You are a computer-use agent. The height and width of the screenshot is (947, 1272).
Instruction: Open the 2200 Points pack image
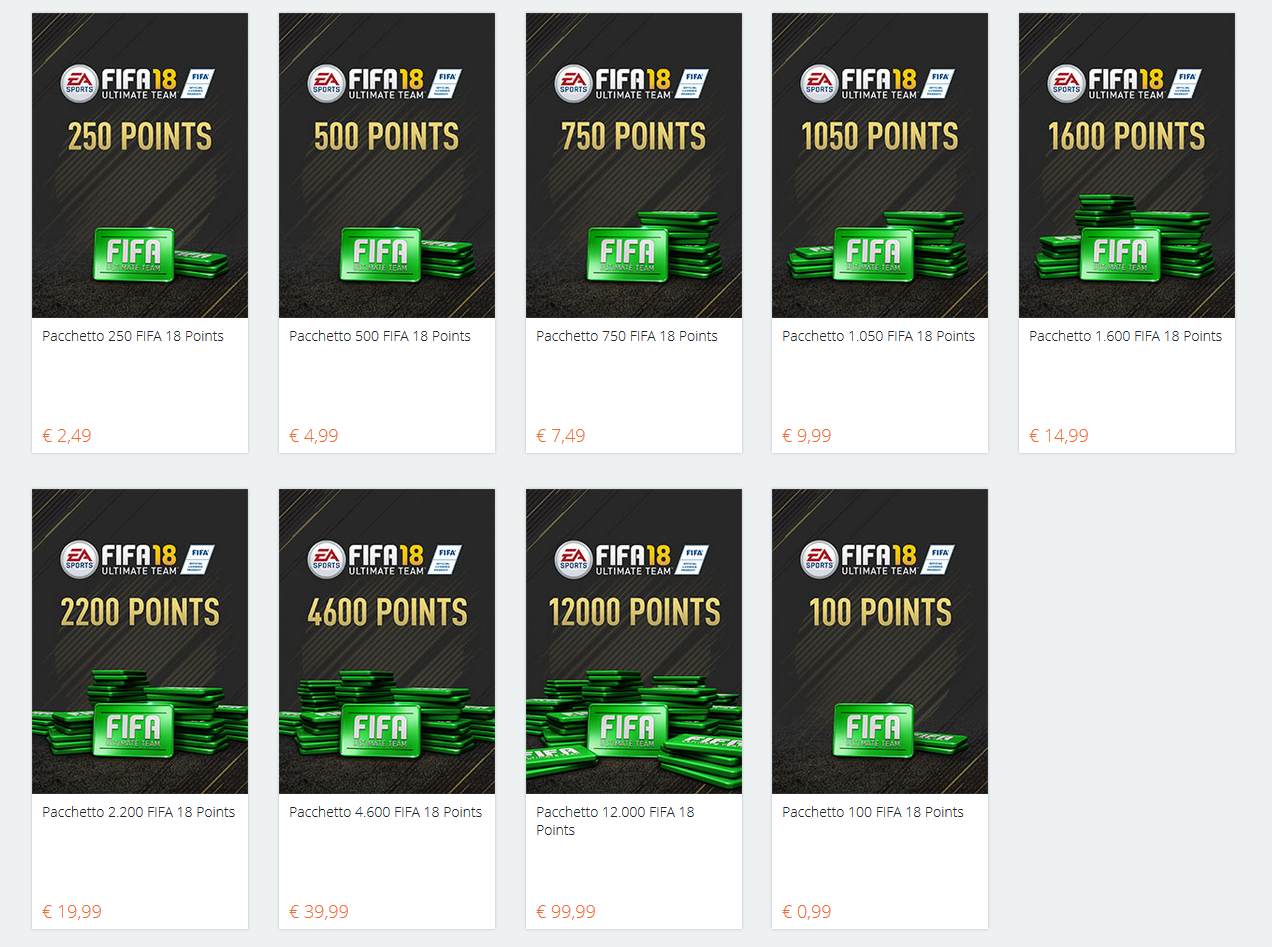click(140, 641)
